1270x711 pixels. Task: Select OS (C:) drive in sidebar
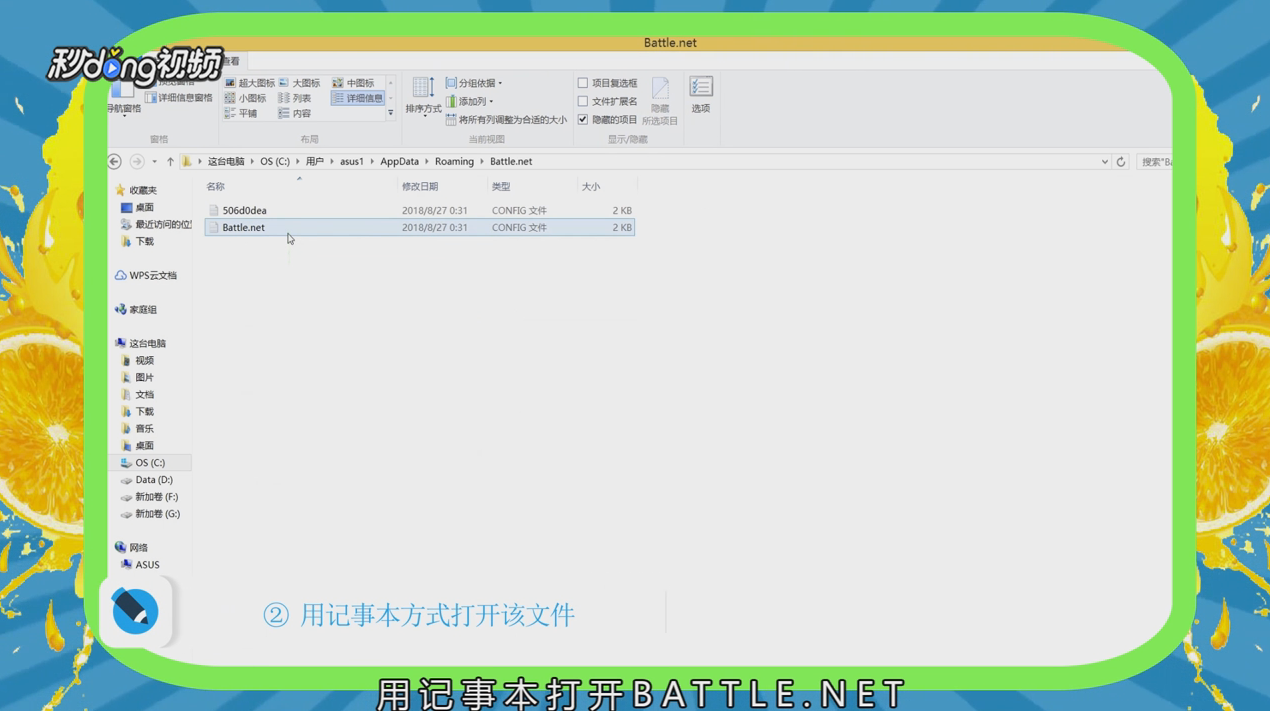coord(149,463)
